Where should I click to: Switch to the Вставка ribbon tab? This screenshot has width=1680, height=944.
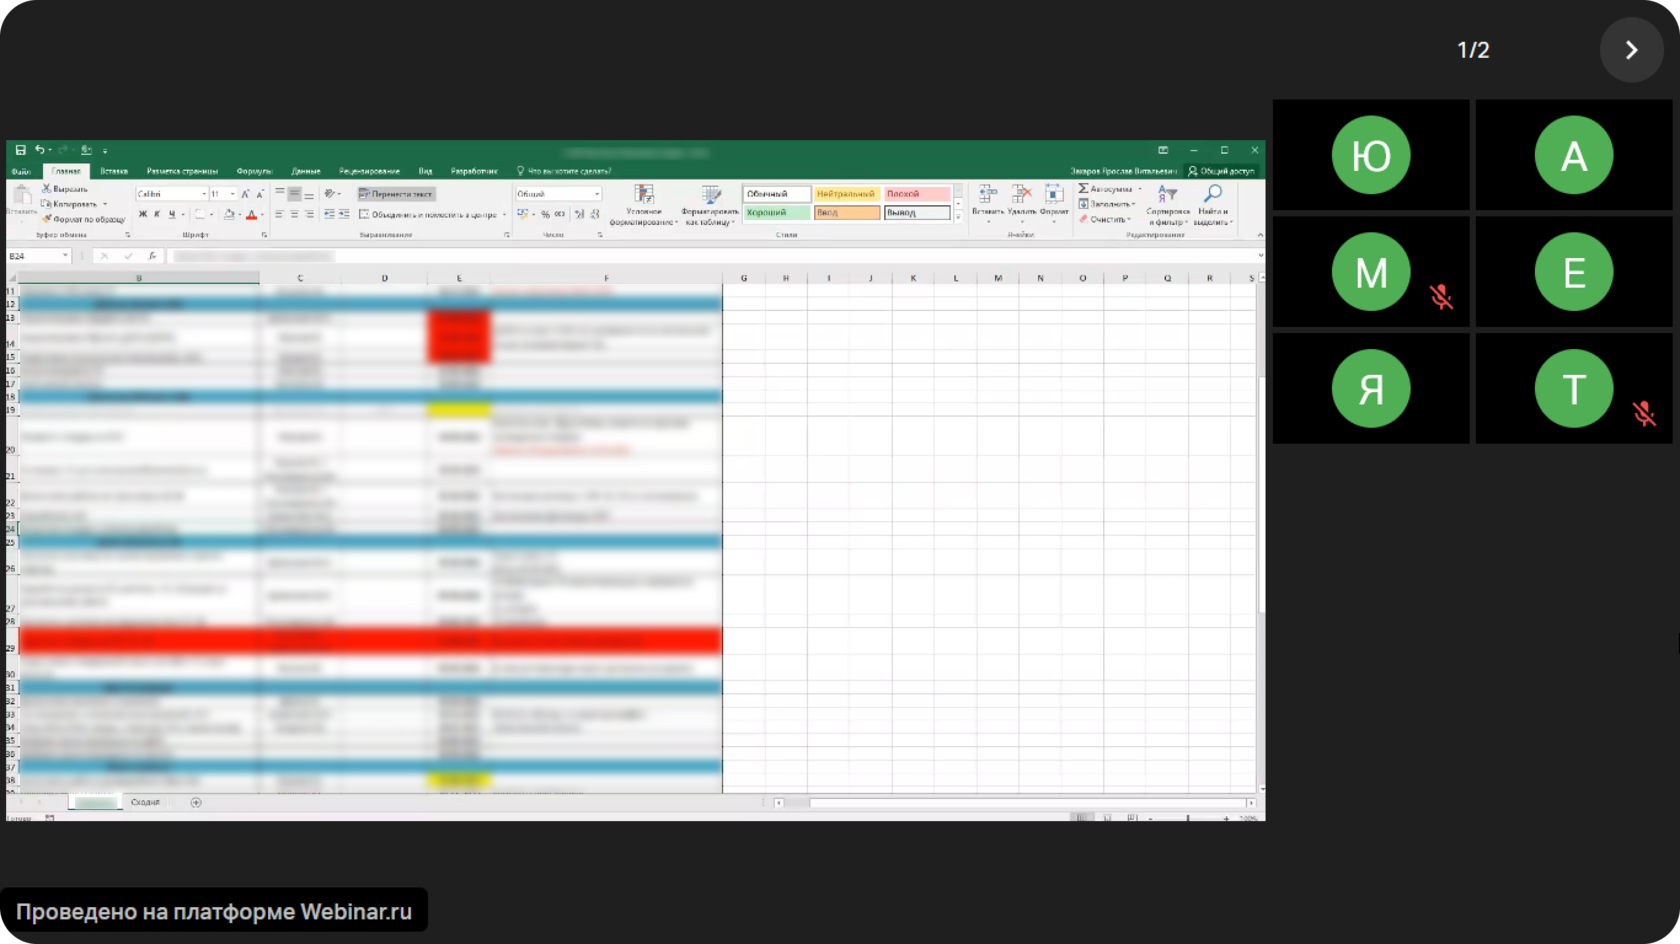pos(114,171)
